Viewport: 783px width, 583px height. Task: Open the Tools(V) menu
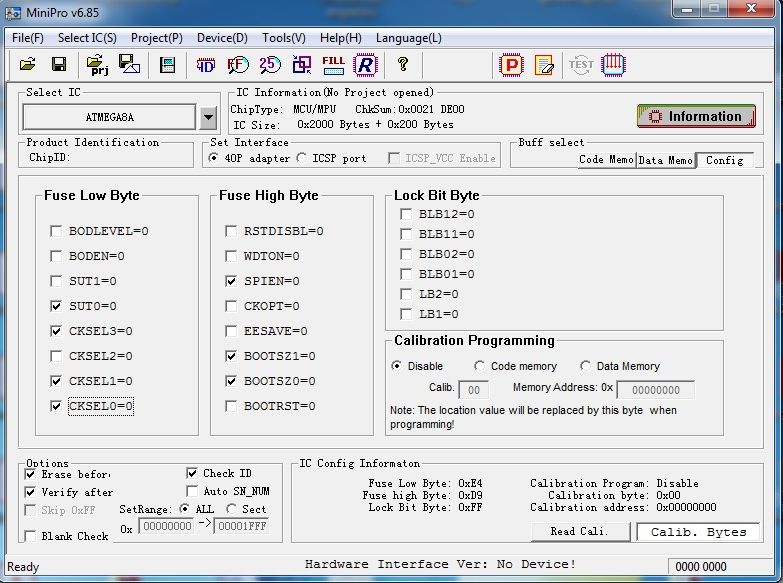[x=284, y=38]
